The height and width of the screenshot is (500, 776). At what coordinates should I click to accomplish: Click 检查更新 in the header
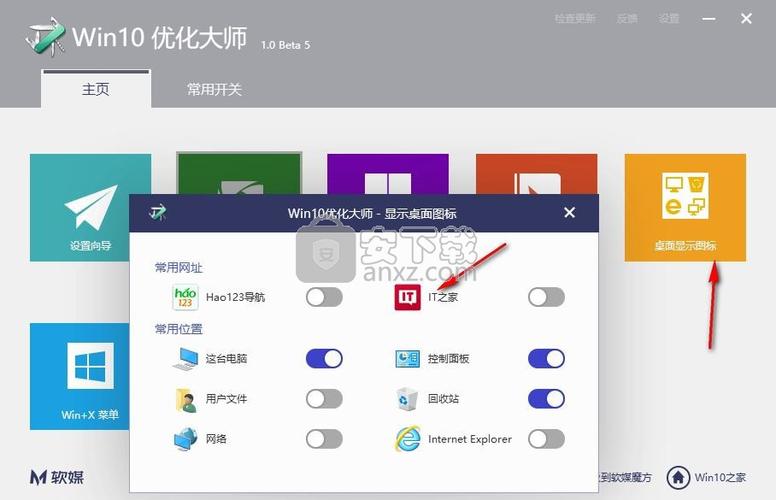[x=575, y=19]
